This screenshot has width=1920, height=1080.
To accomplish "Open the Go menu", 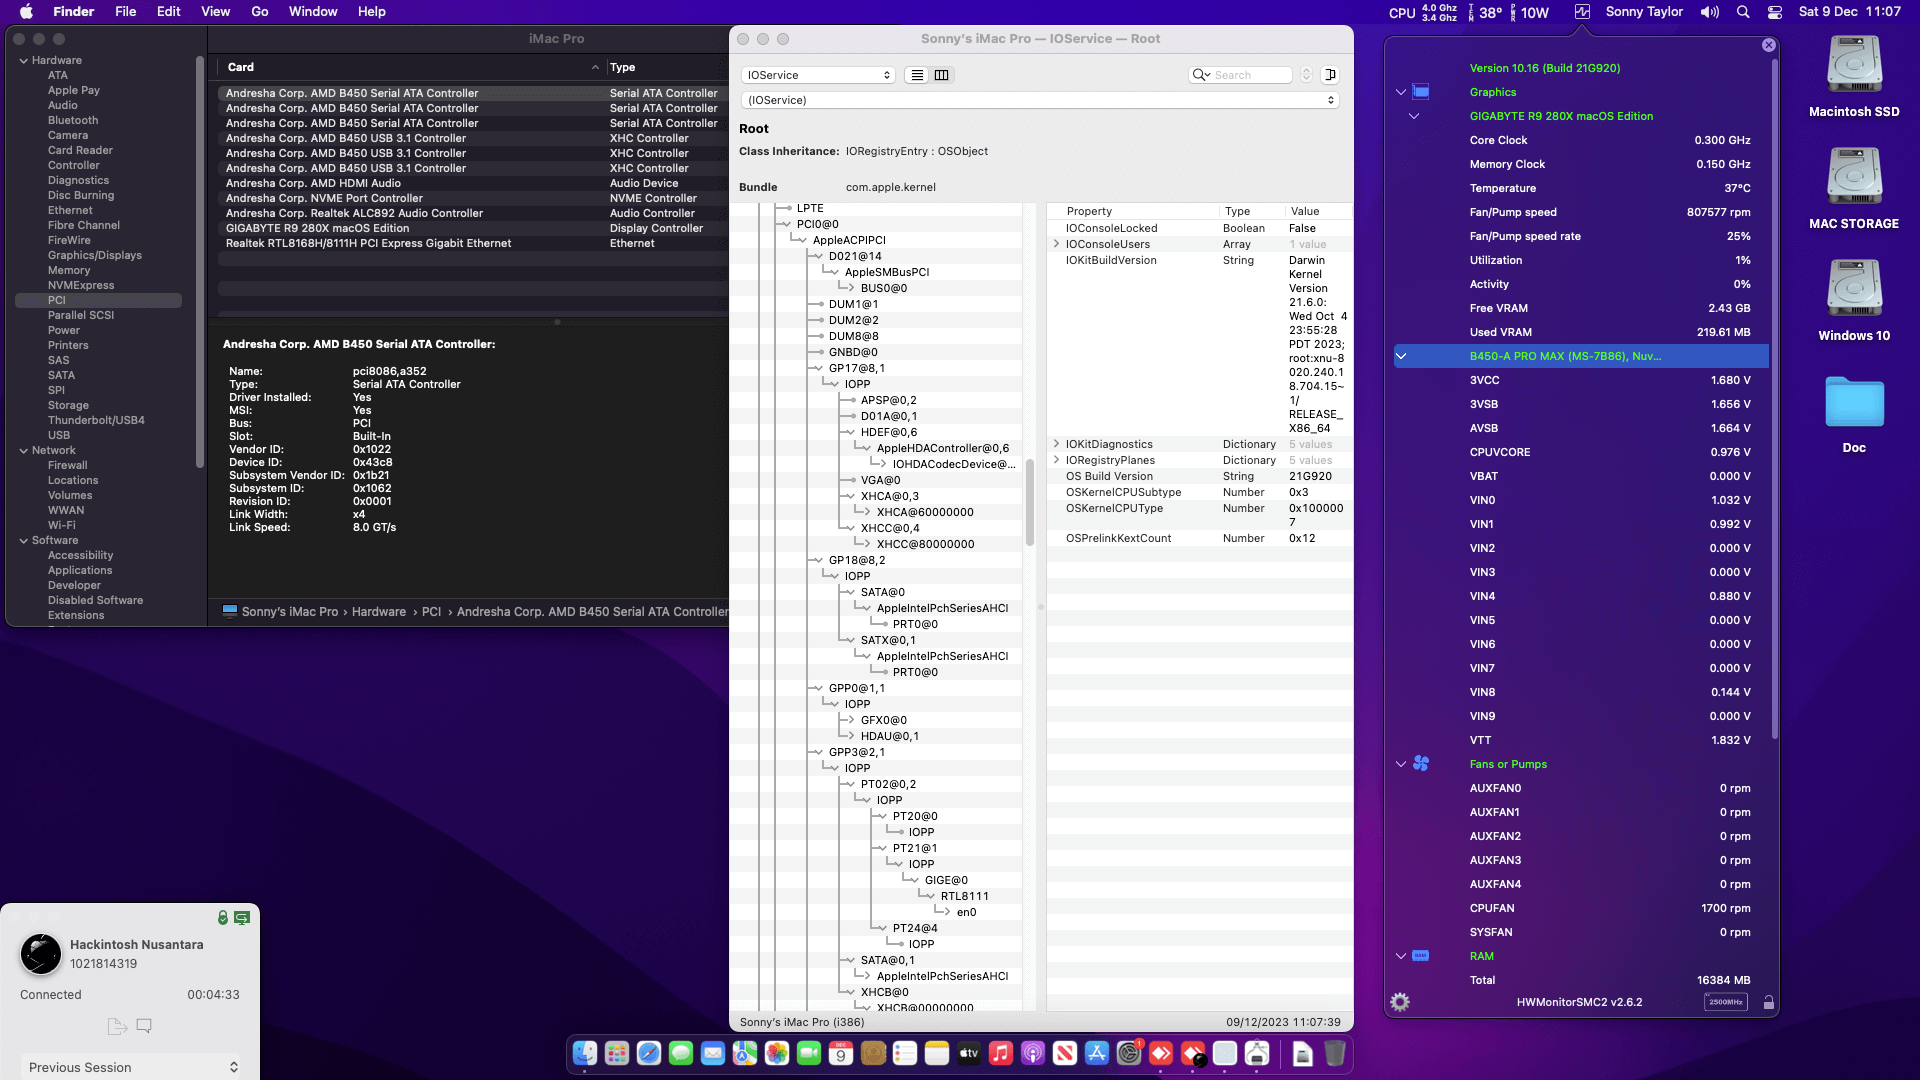I will click(260, 12).
